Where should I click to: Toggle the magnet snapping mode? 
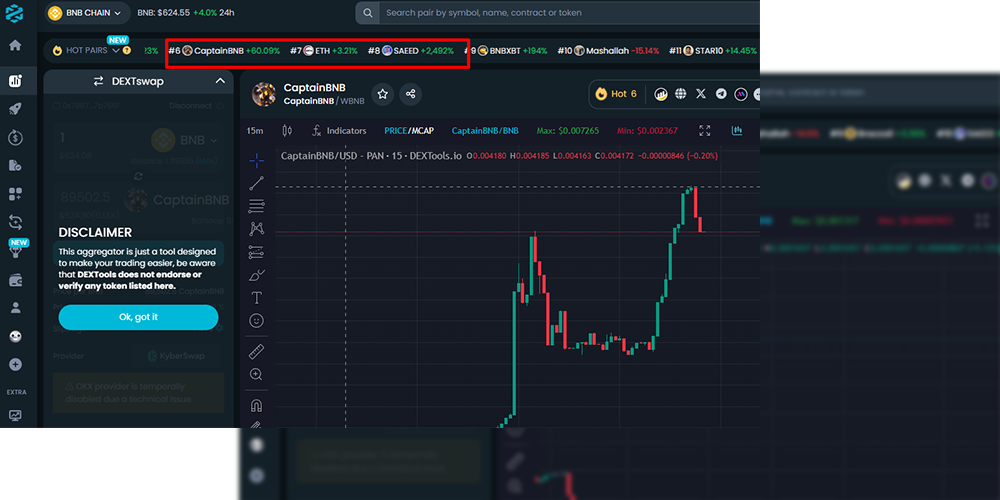point(256,406)
